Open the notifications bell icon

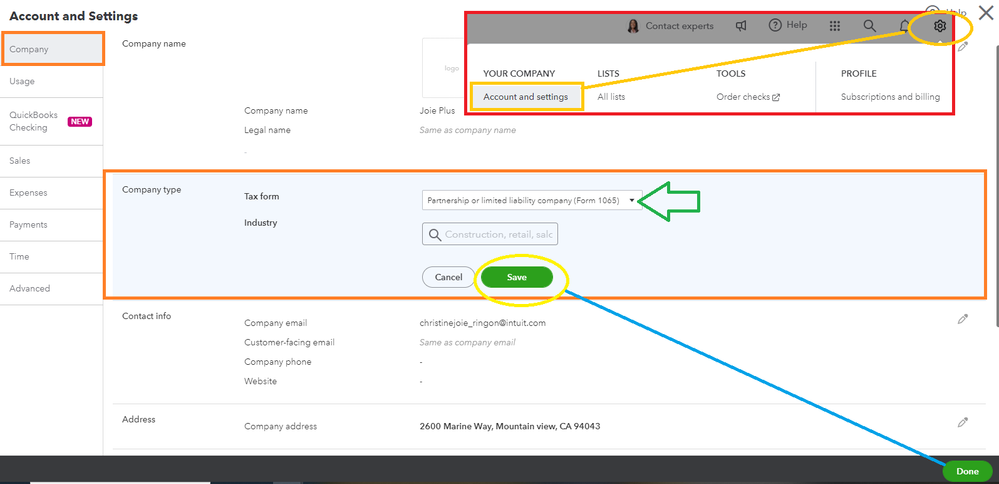904,26
